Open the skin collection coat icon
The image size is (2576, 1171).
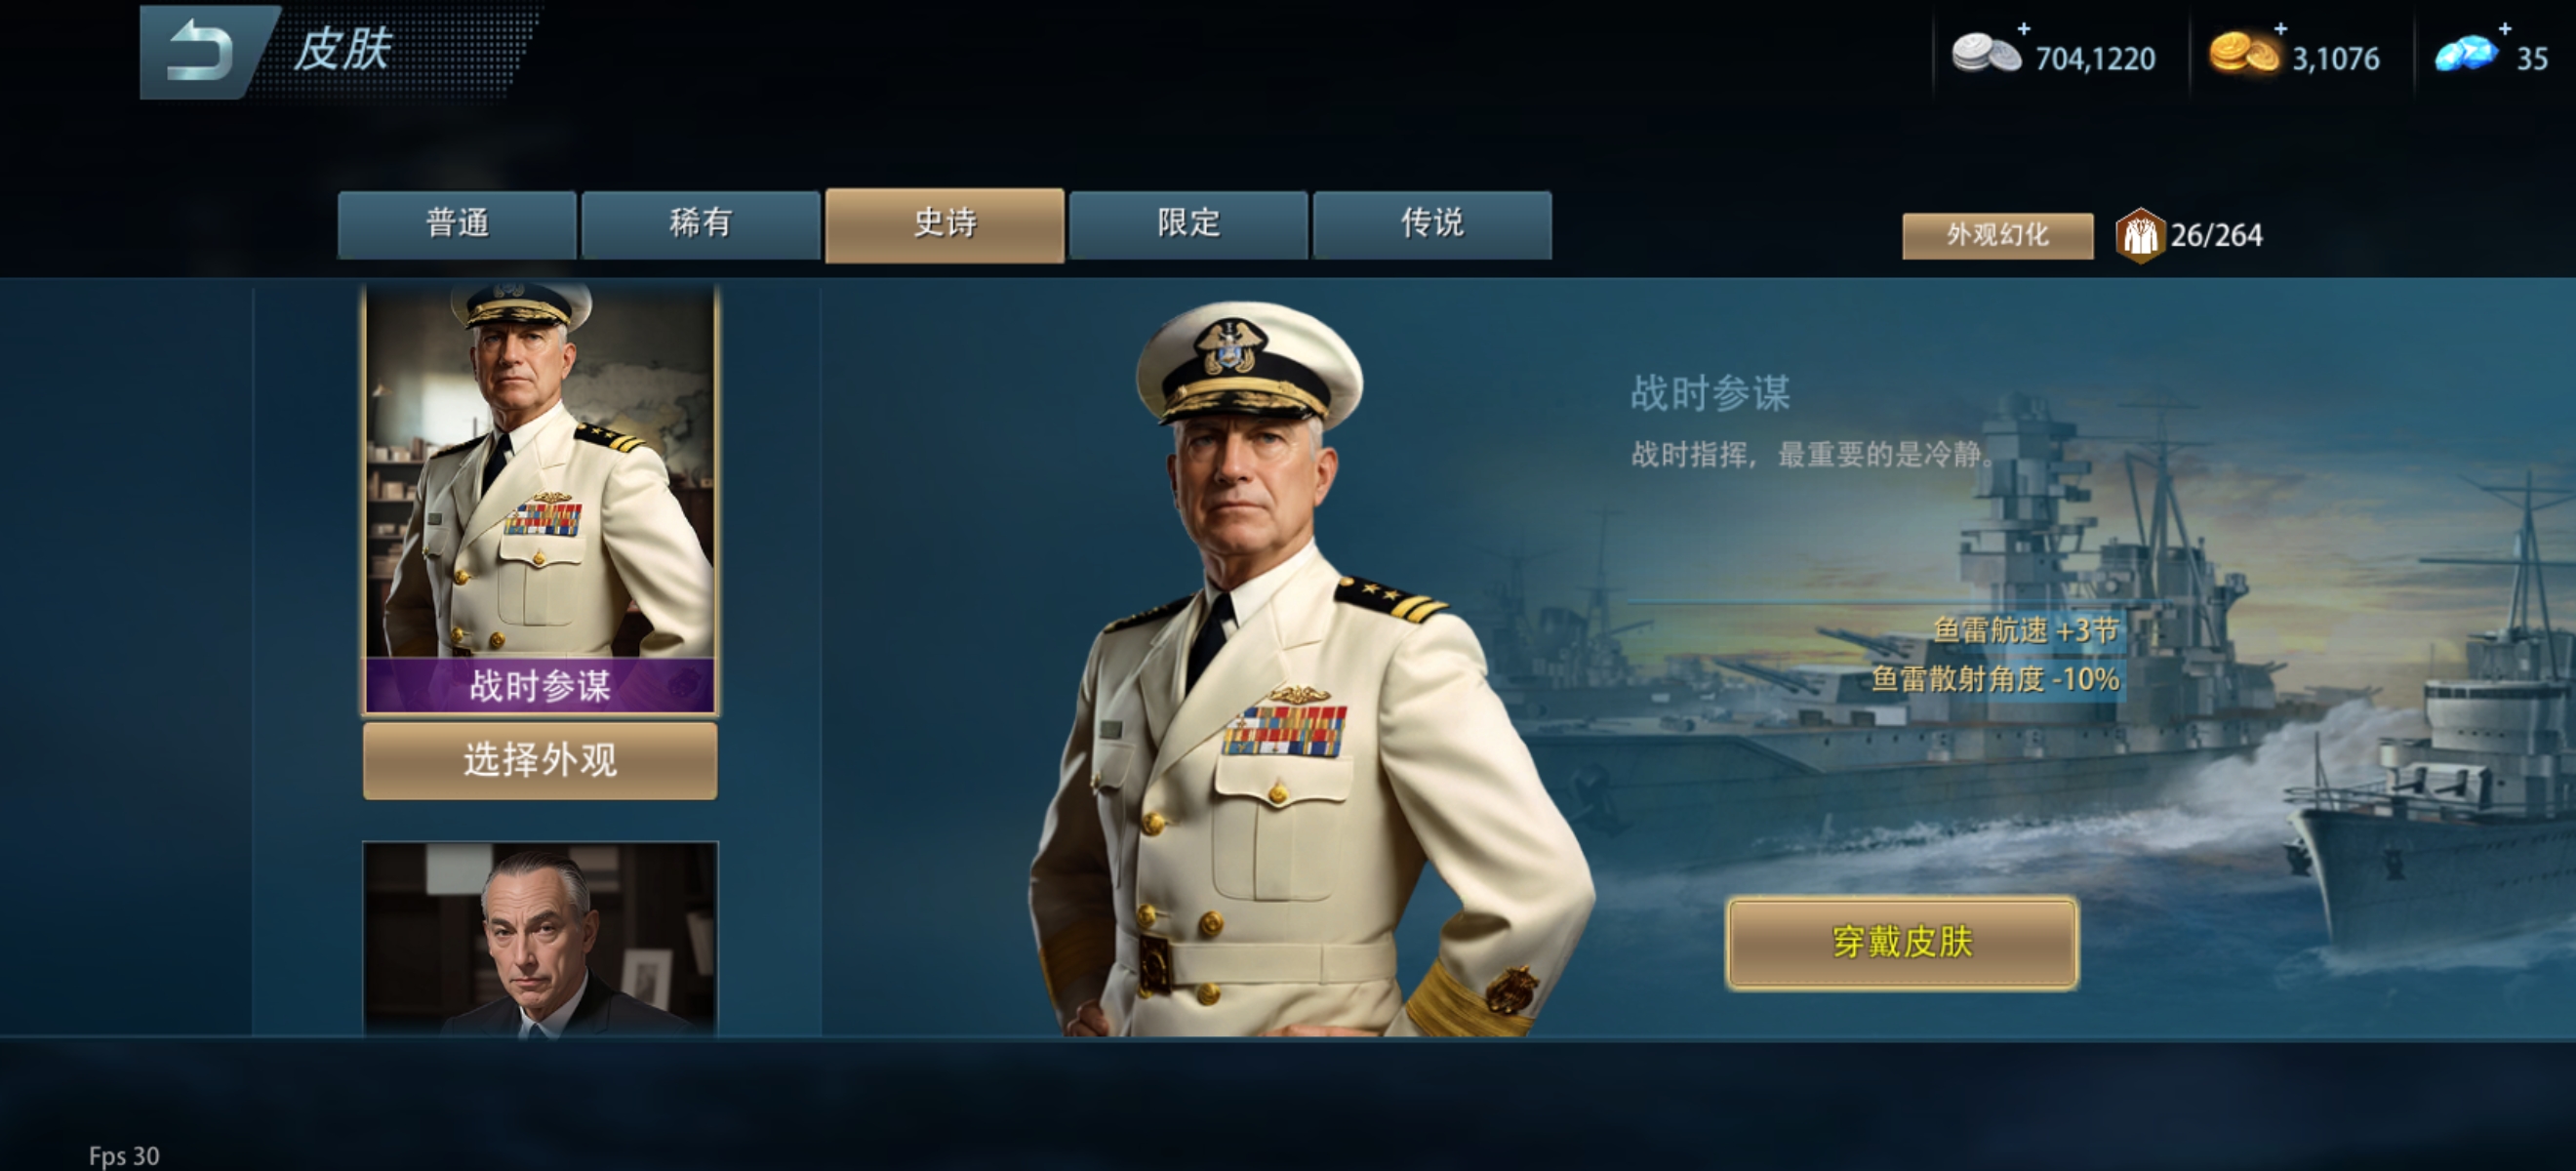click(2139, 236)
